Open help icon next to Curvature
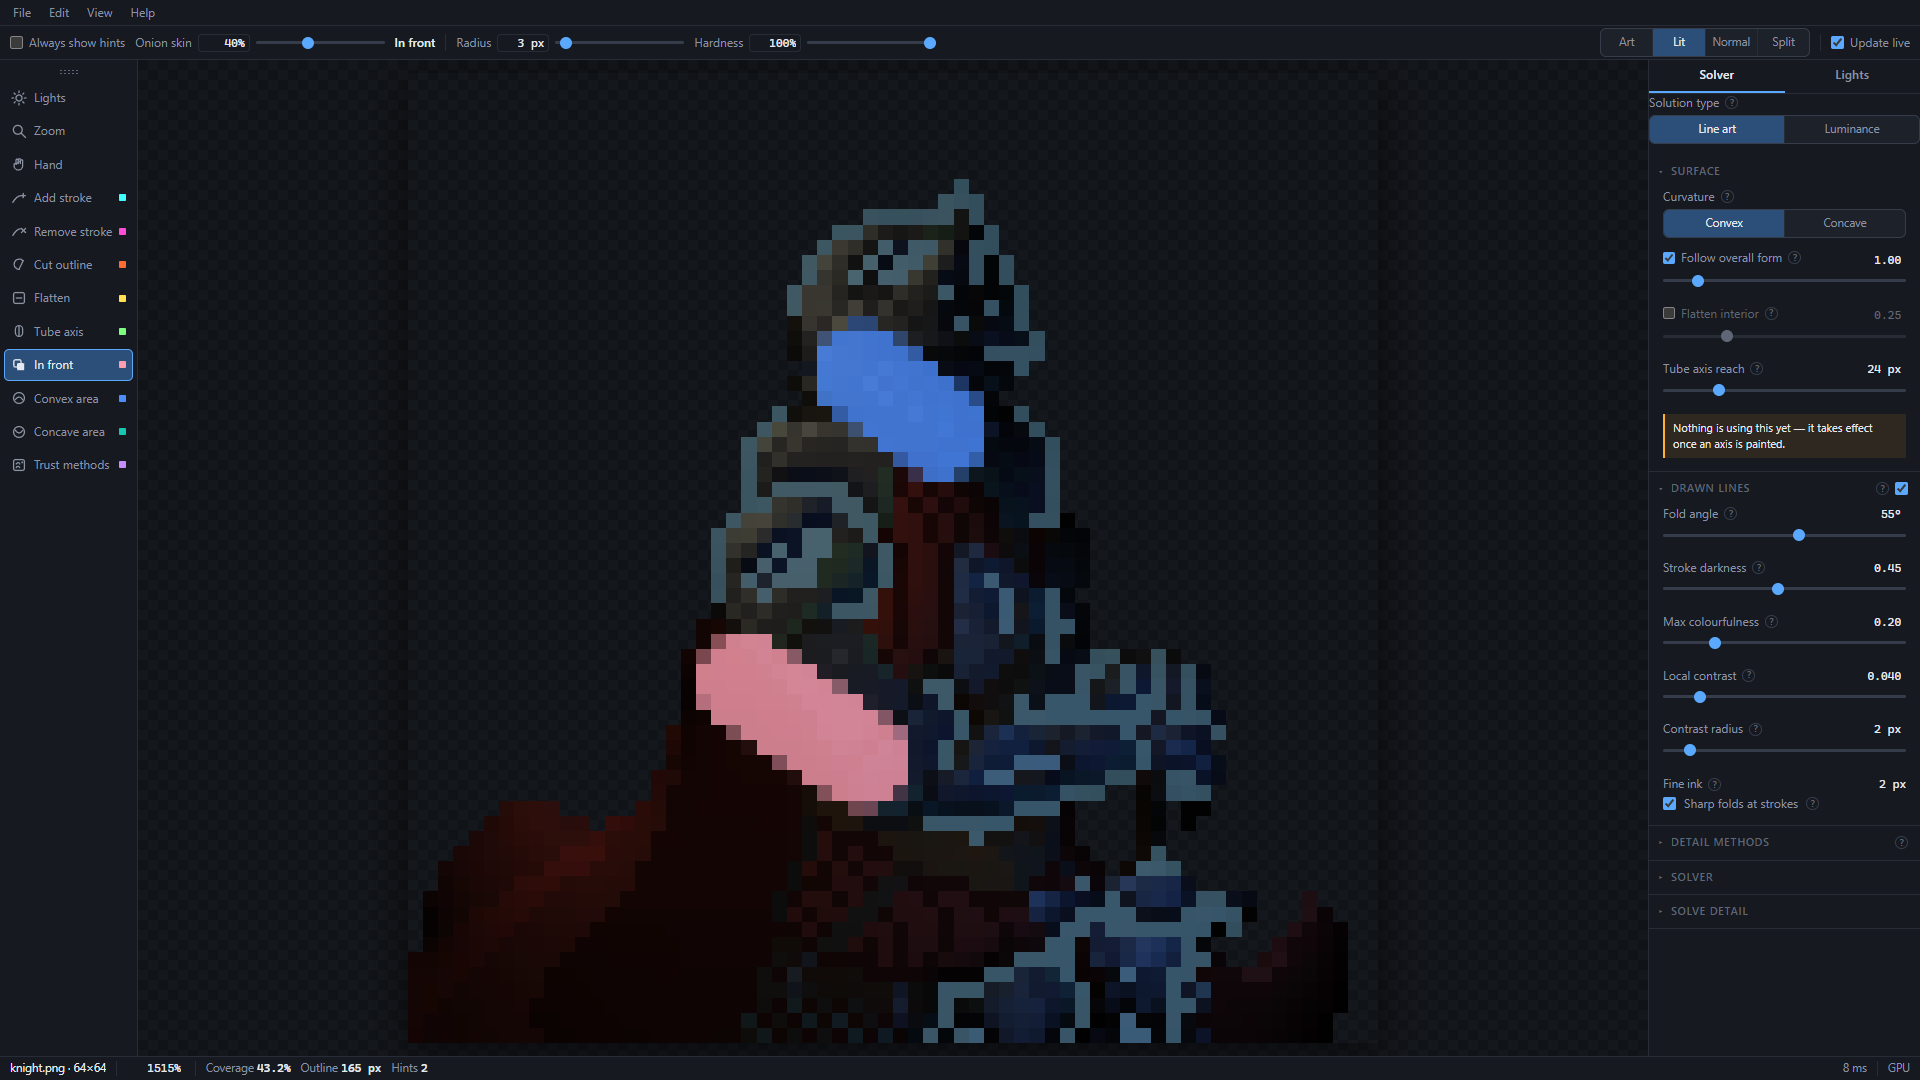The width and height of the screenshot is (1920, 1080). pos(1727,197)
